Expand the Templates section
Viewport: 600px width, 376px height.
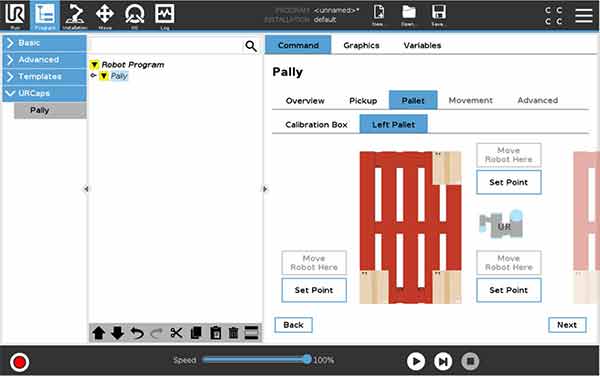point(44,77)
